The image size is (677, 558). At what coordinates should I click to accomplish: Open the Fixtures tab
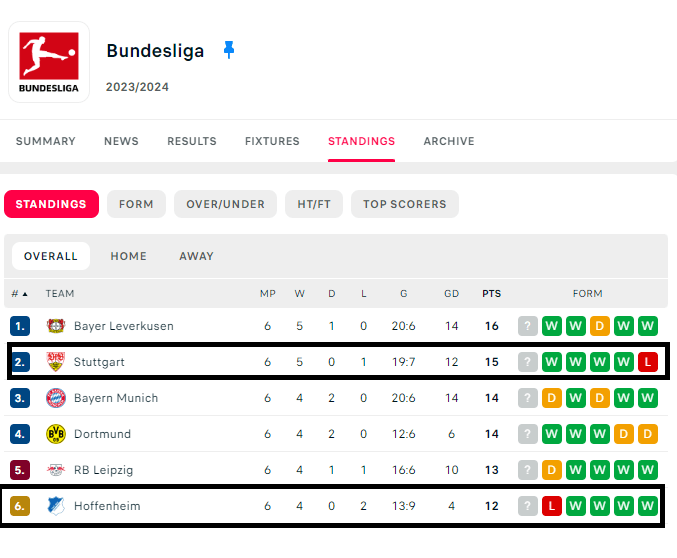(x=272, y=141)
